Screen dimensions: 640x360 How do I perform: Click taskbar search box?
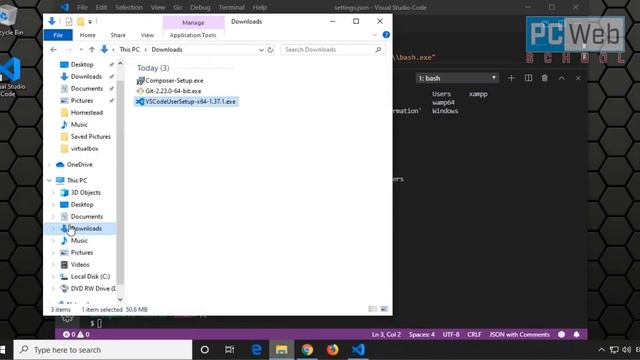[103, 350]
